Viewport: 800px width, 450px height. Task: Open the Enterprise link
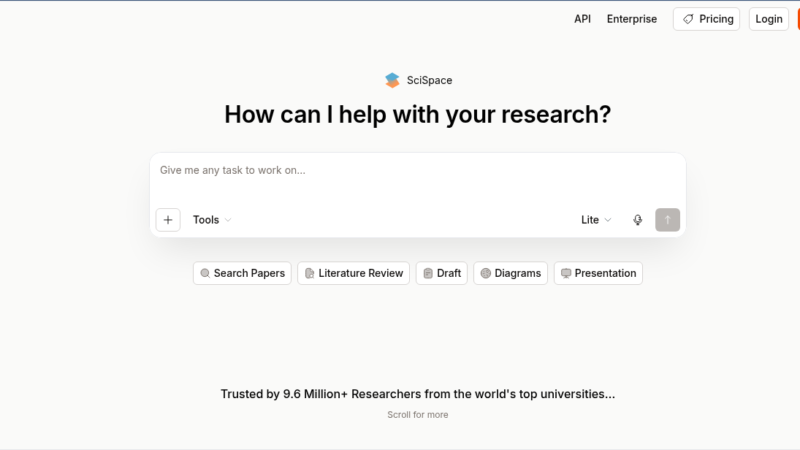(x=632, y=19)
